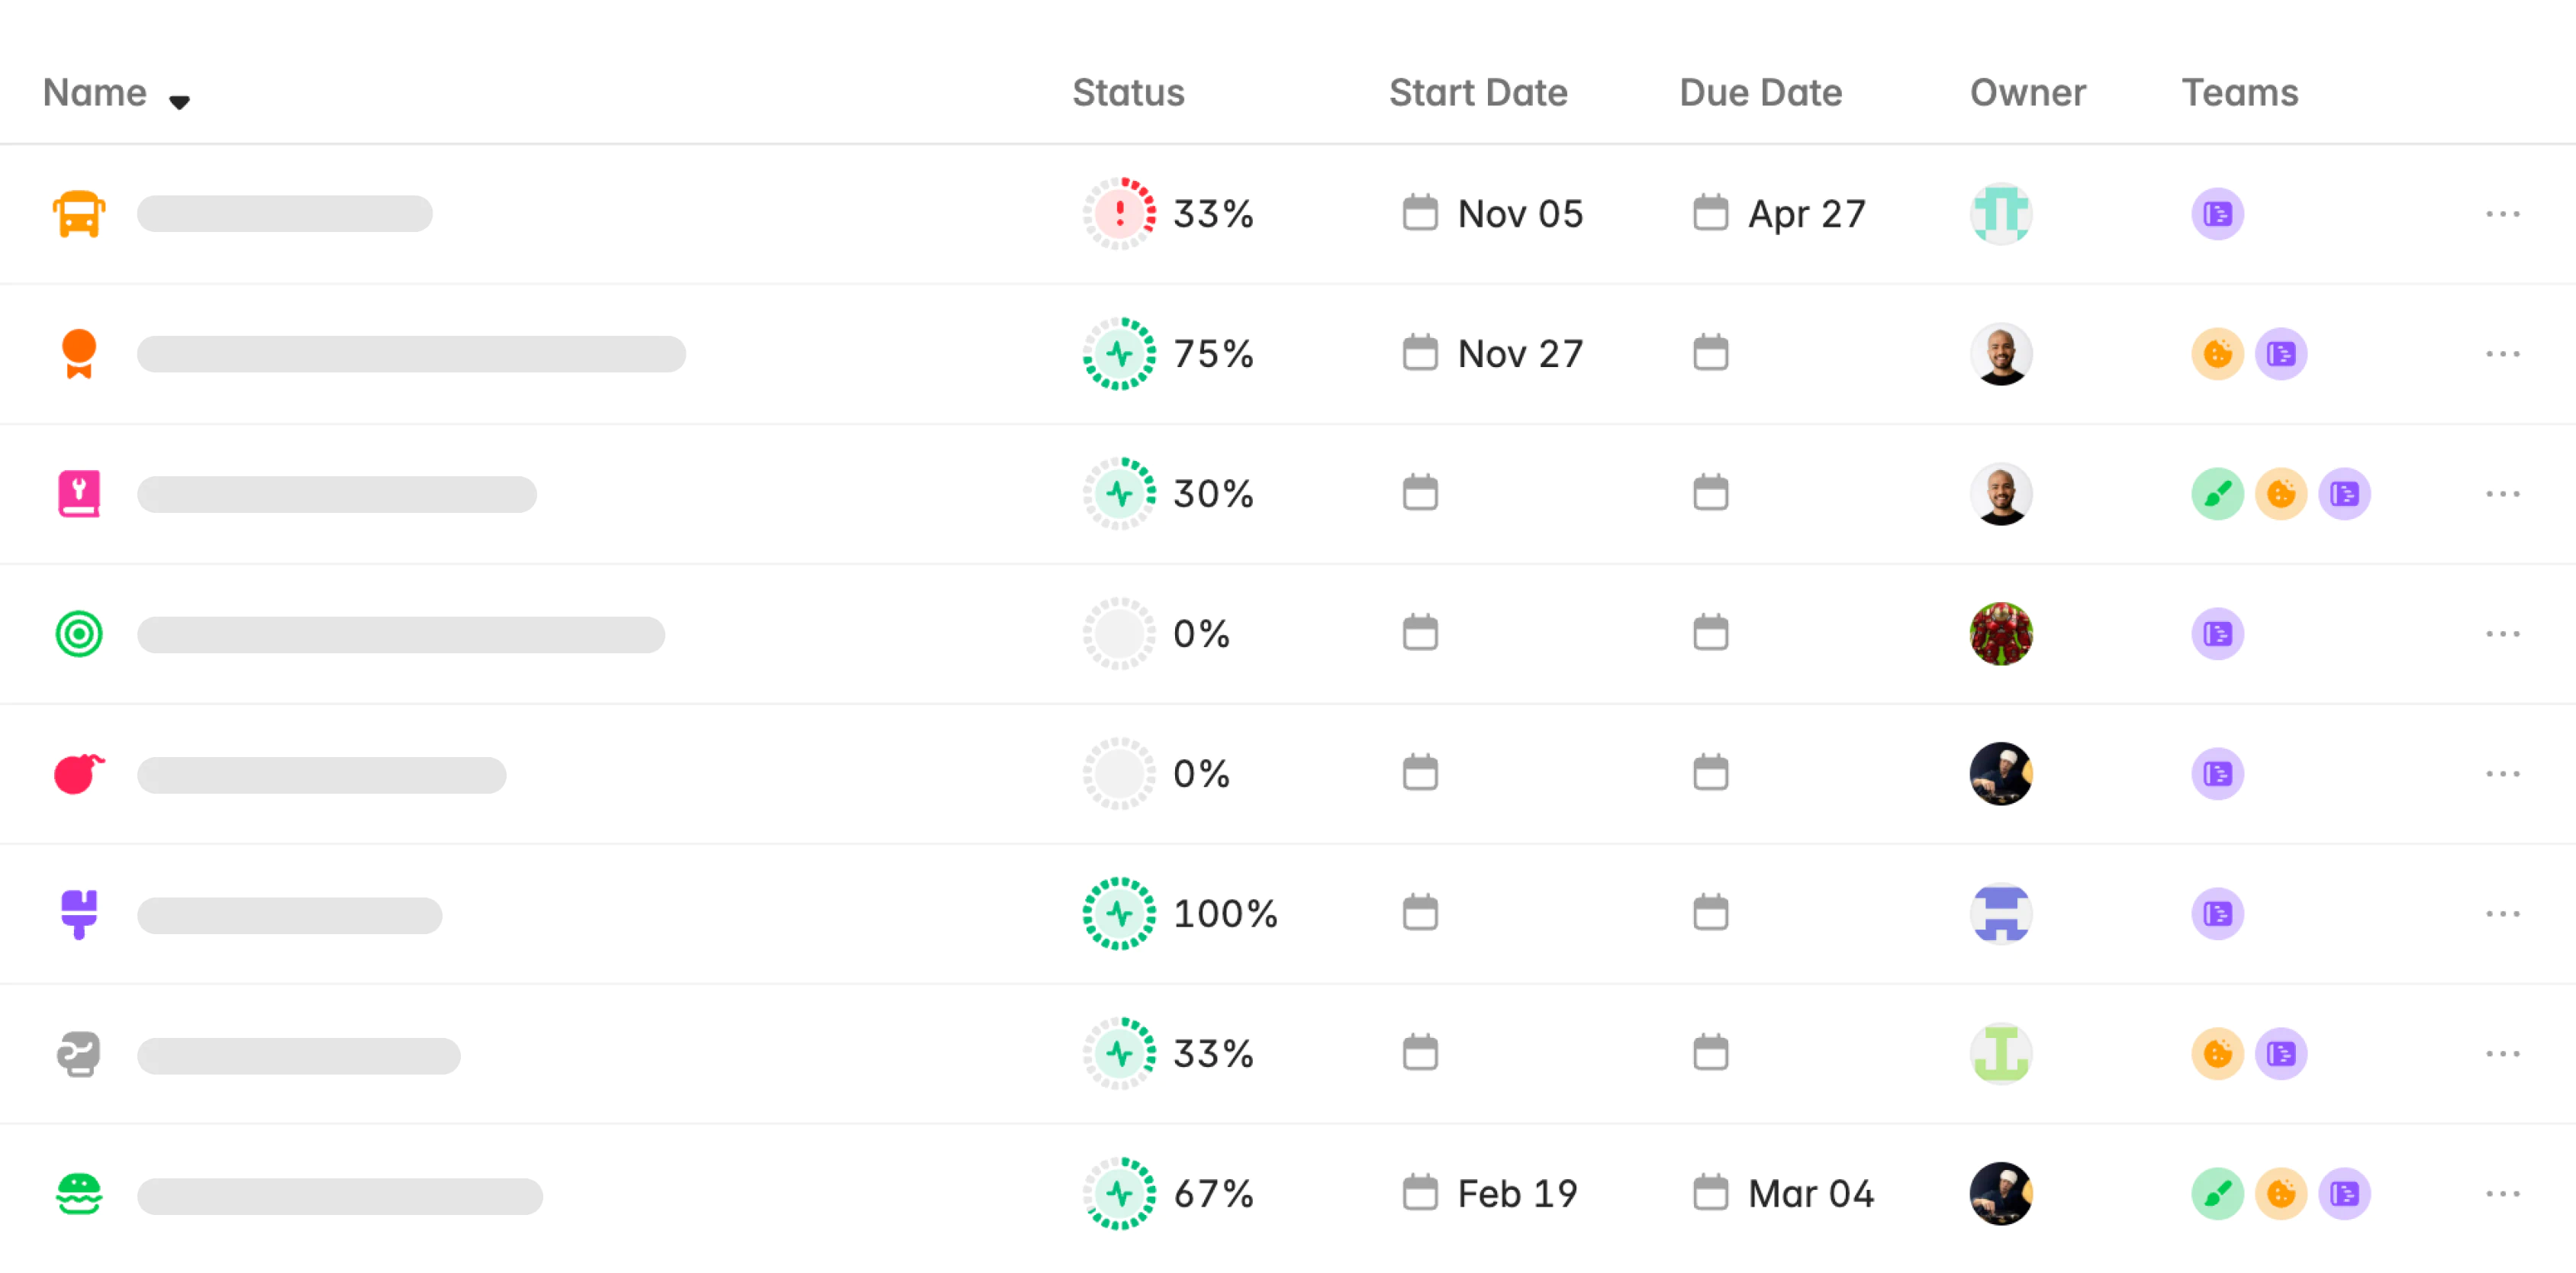Click the orange cookie team badge in Mar 04 row
This screenshot has width=2576, height=1273.
click(x=2280, y=1193)
